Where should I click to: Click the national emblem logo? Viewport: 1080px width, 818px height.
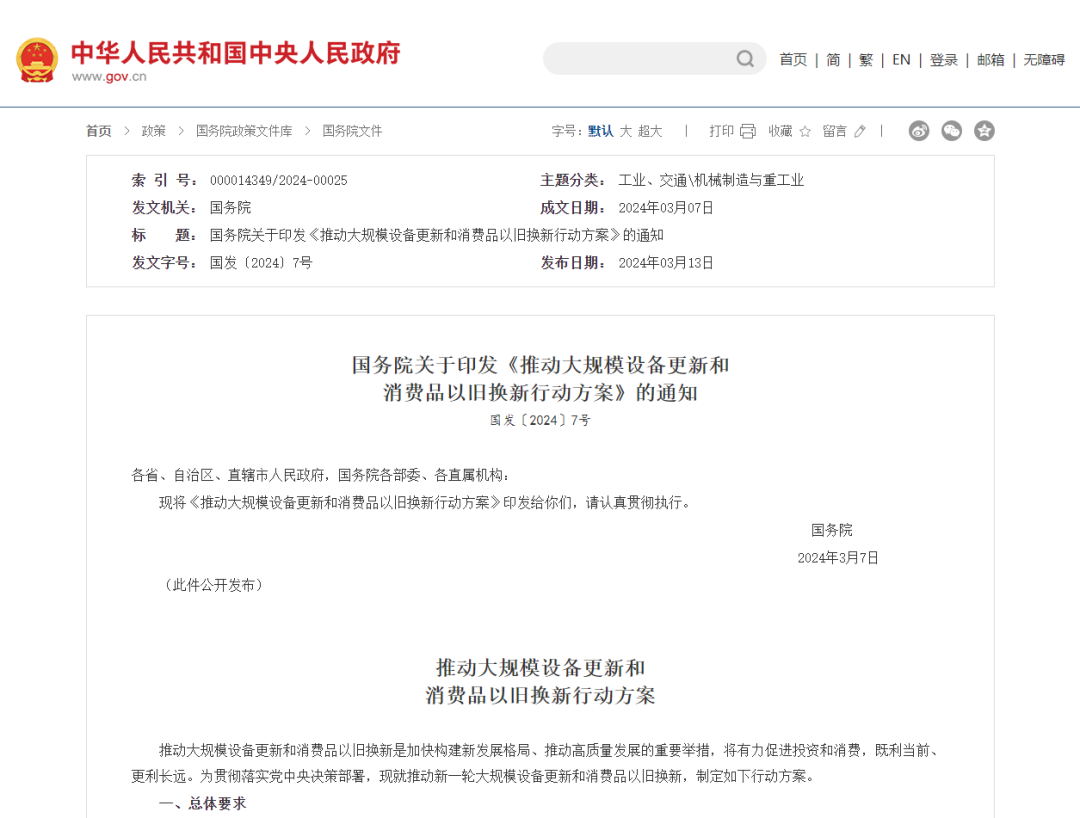[37, 60]
